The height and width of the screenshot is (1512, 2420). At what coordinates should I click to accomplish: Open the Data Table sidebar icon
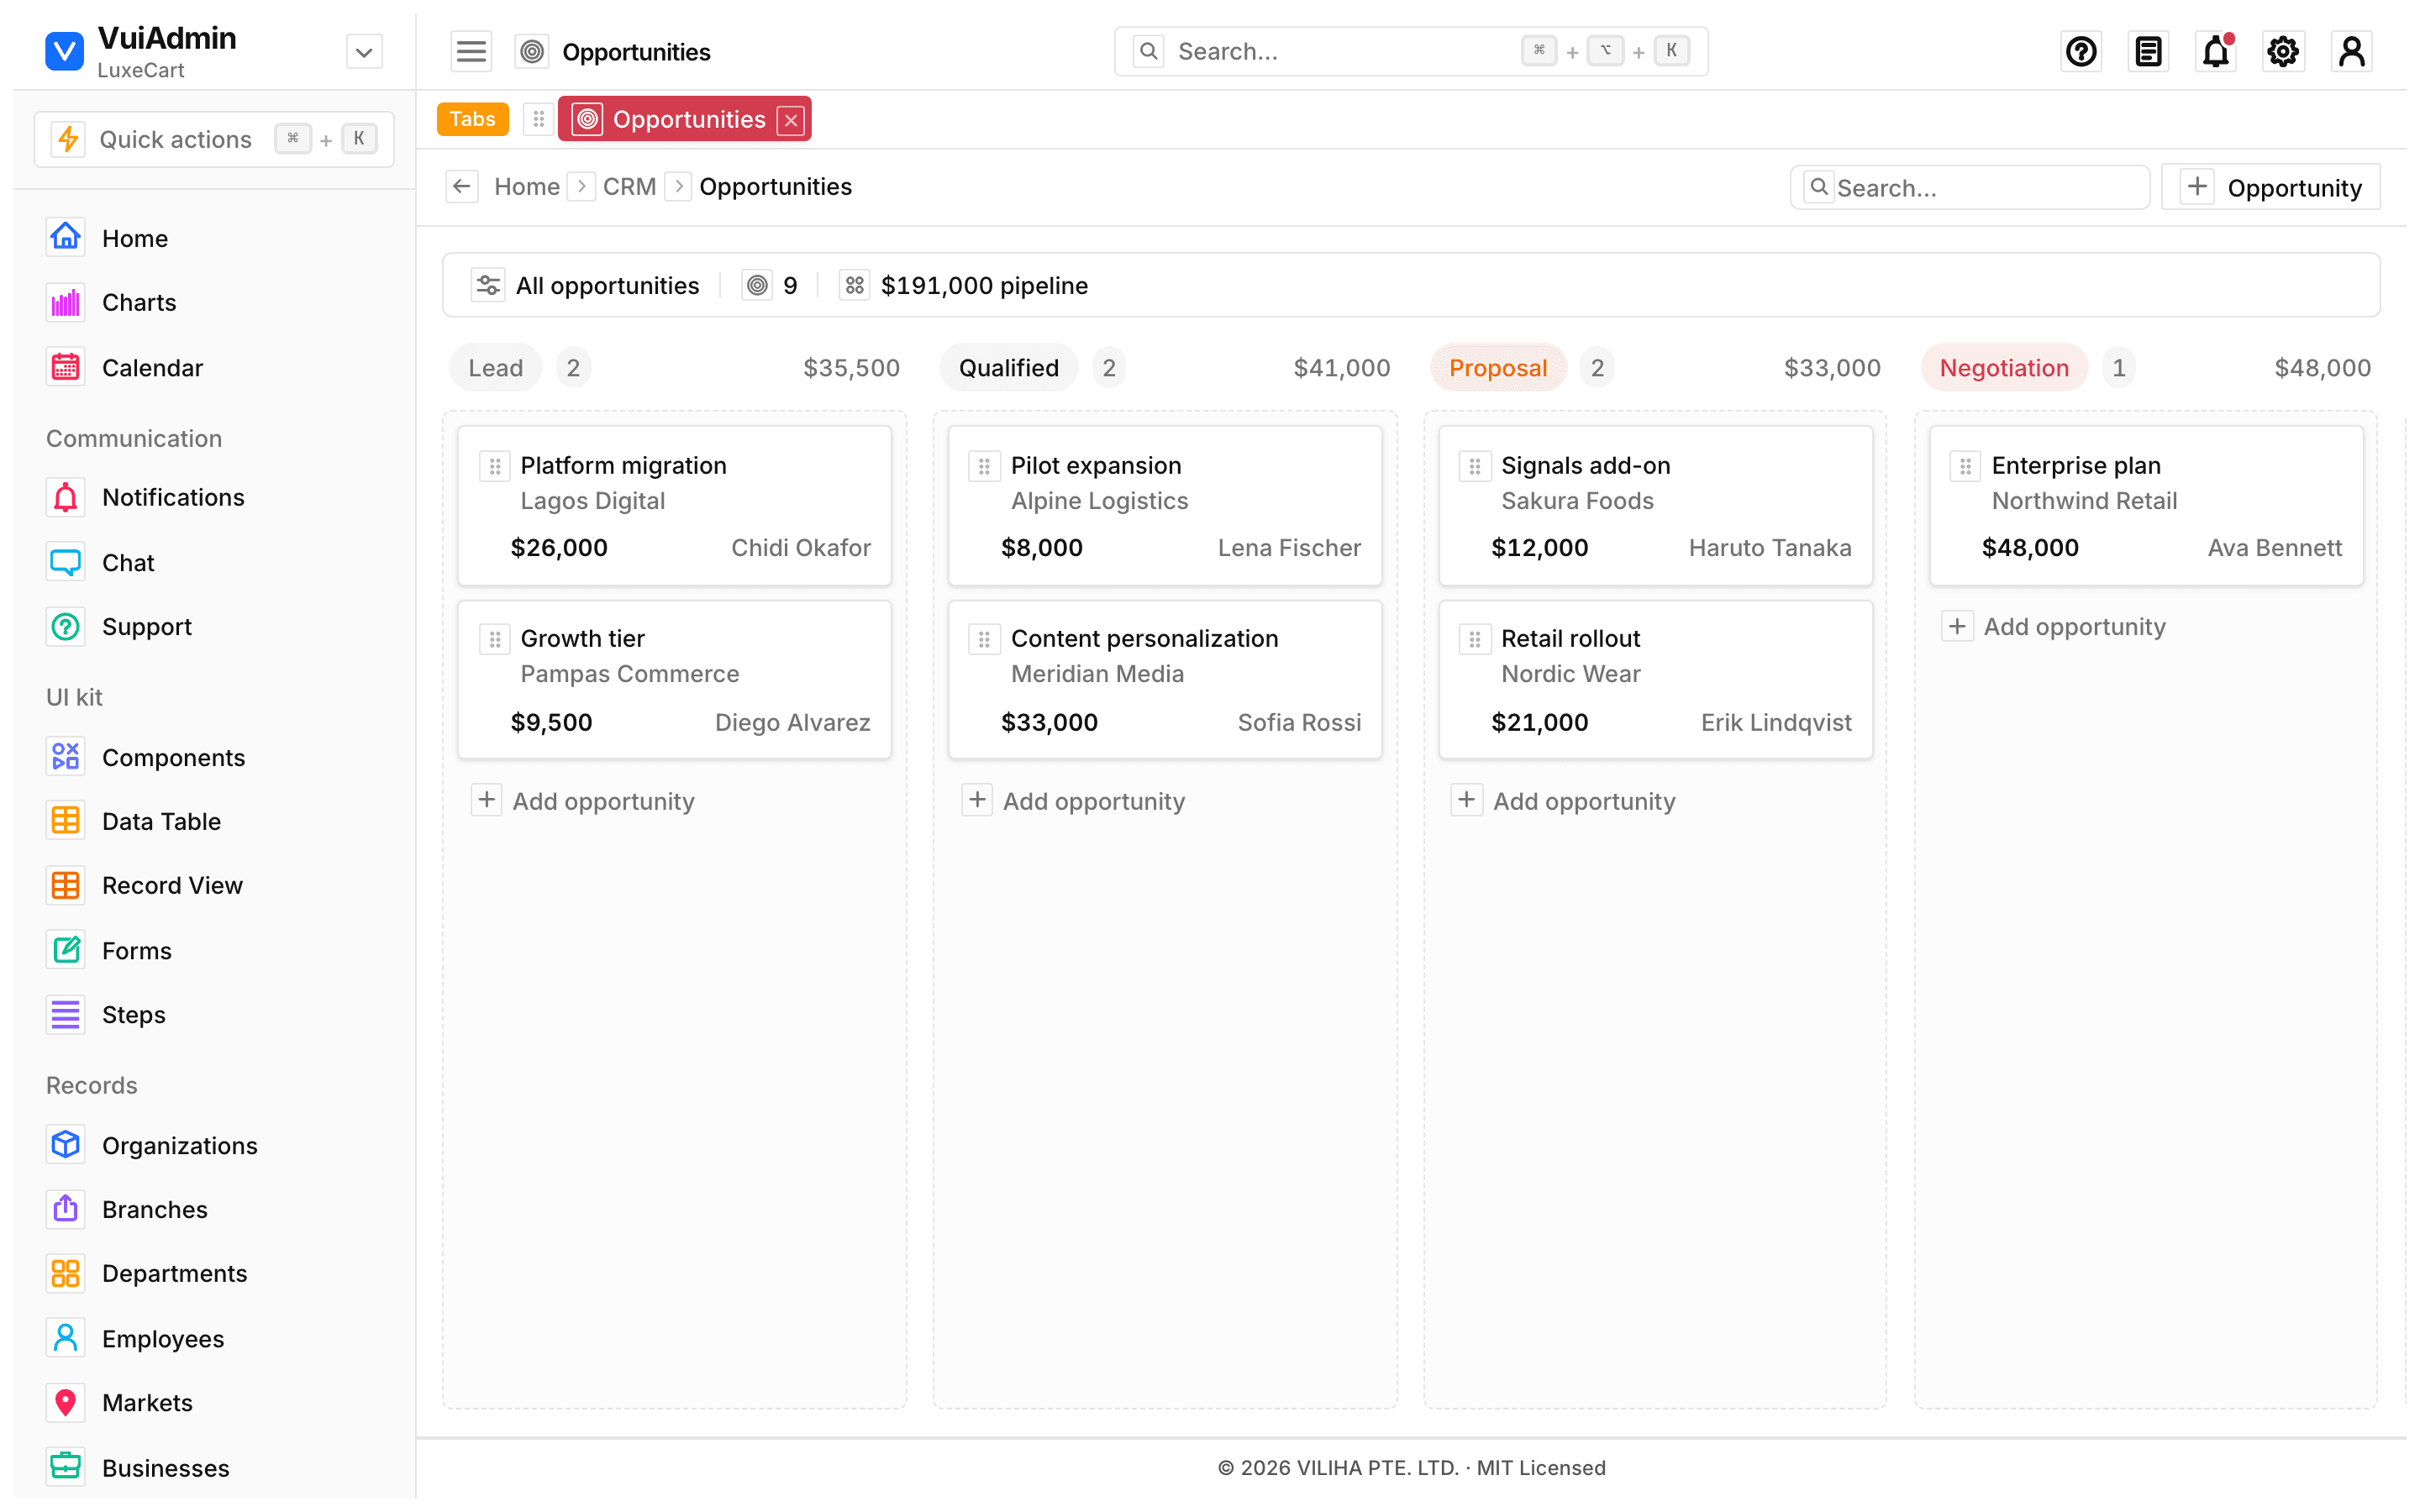[x=65, y=821]
